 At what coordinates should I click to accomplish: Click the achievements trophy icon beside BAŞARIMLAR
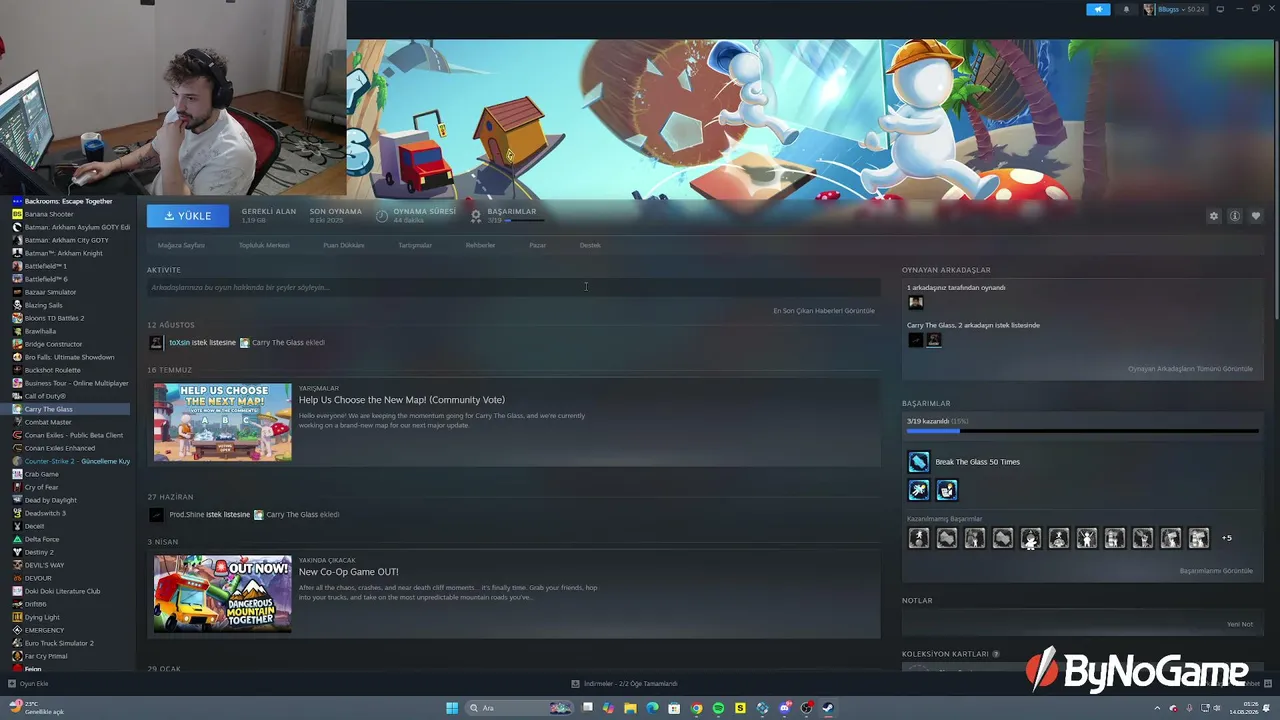pos(476,215)
